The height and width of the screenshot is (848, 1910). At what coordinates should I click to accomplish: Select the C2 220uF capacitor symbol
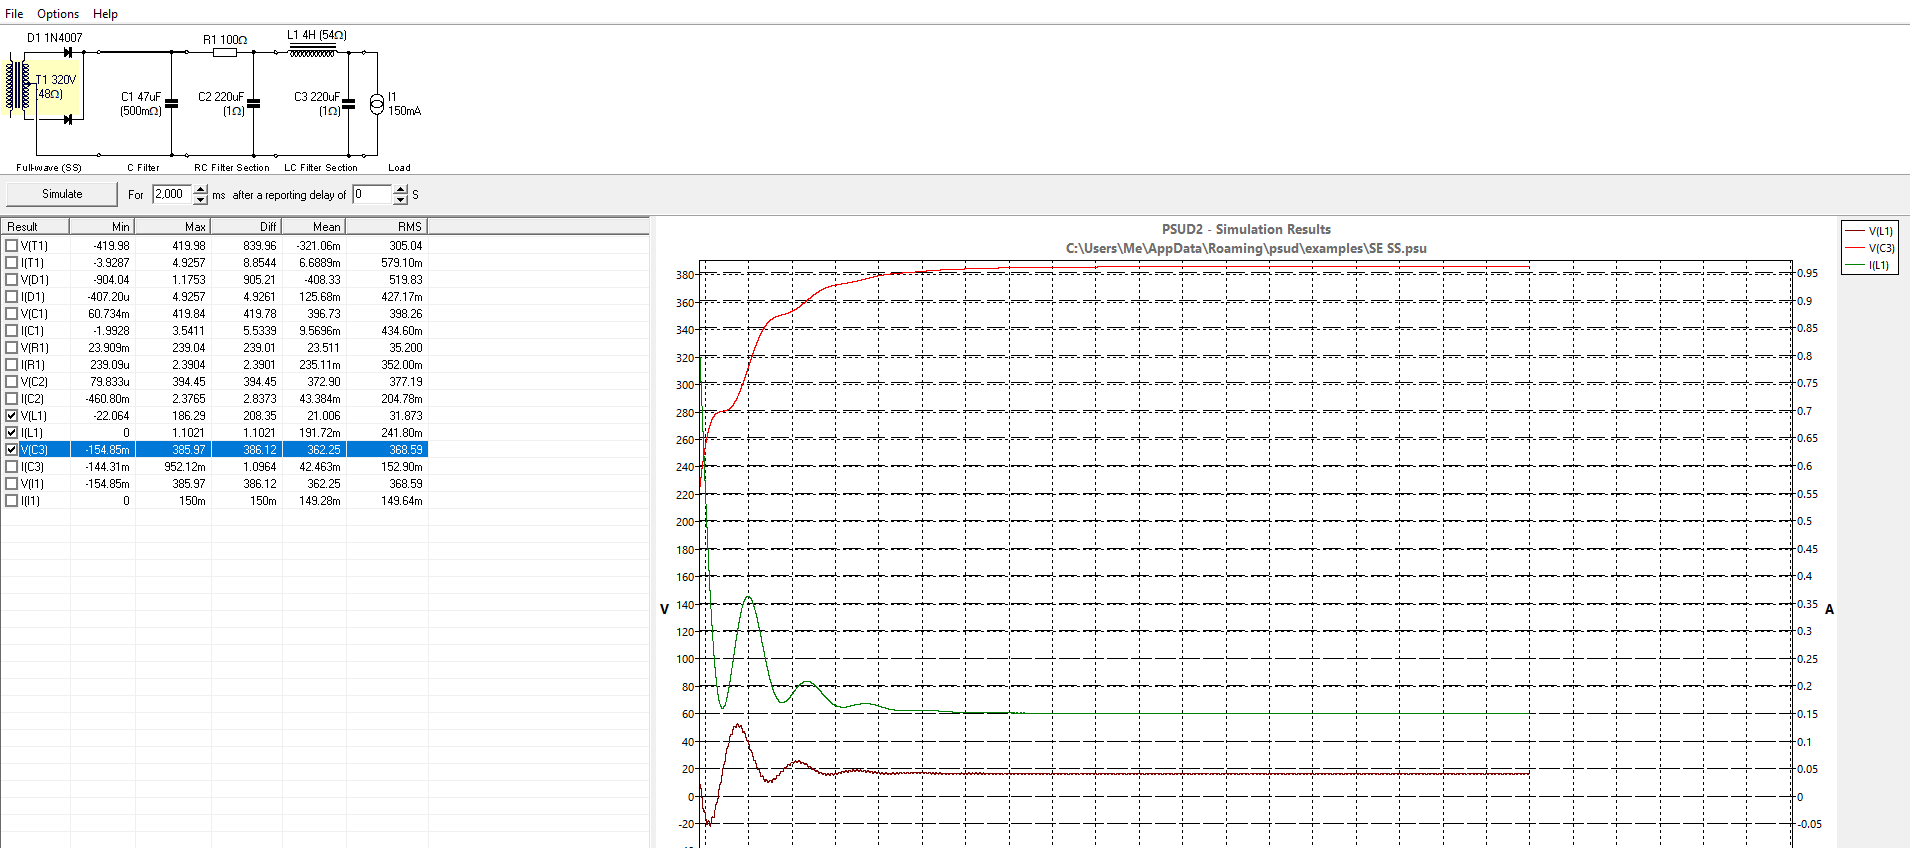coord(253,103)
